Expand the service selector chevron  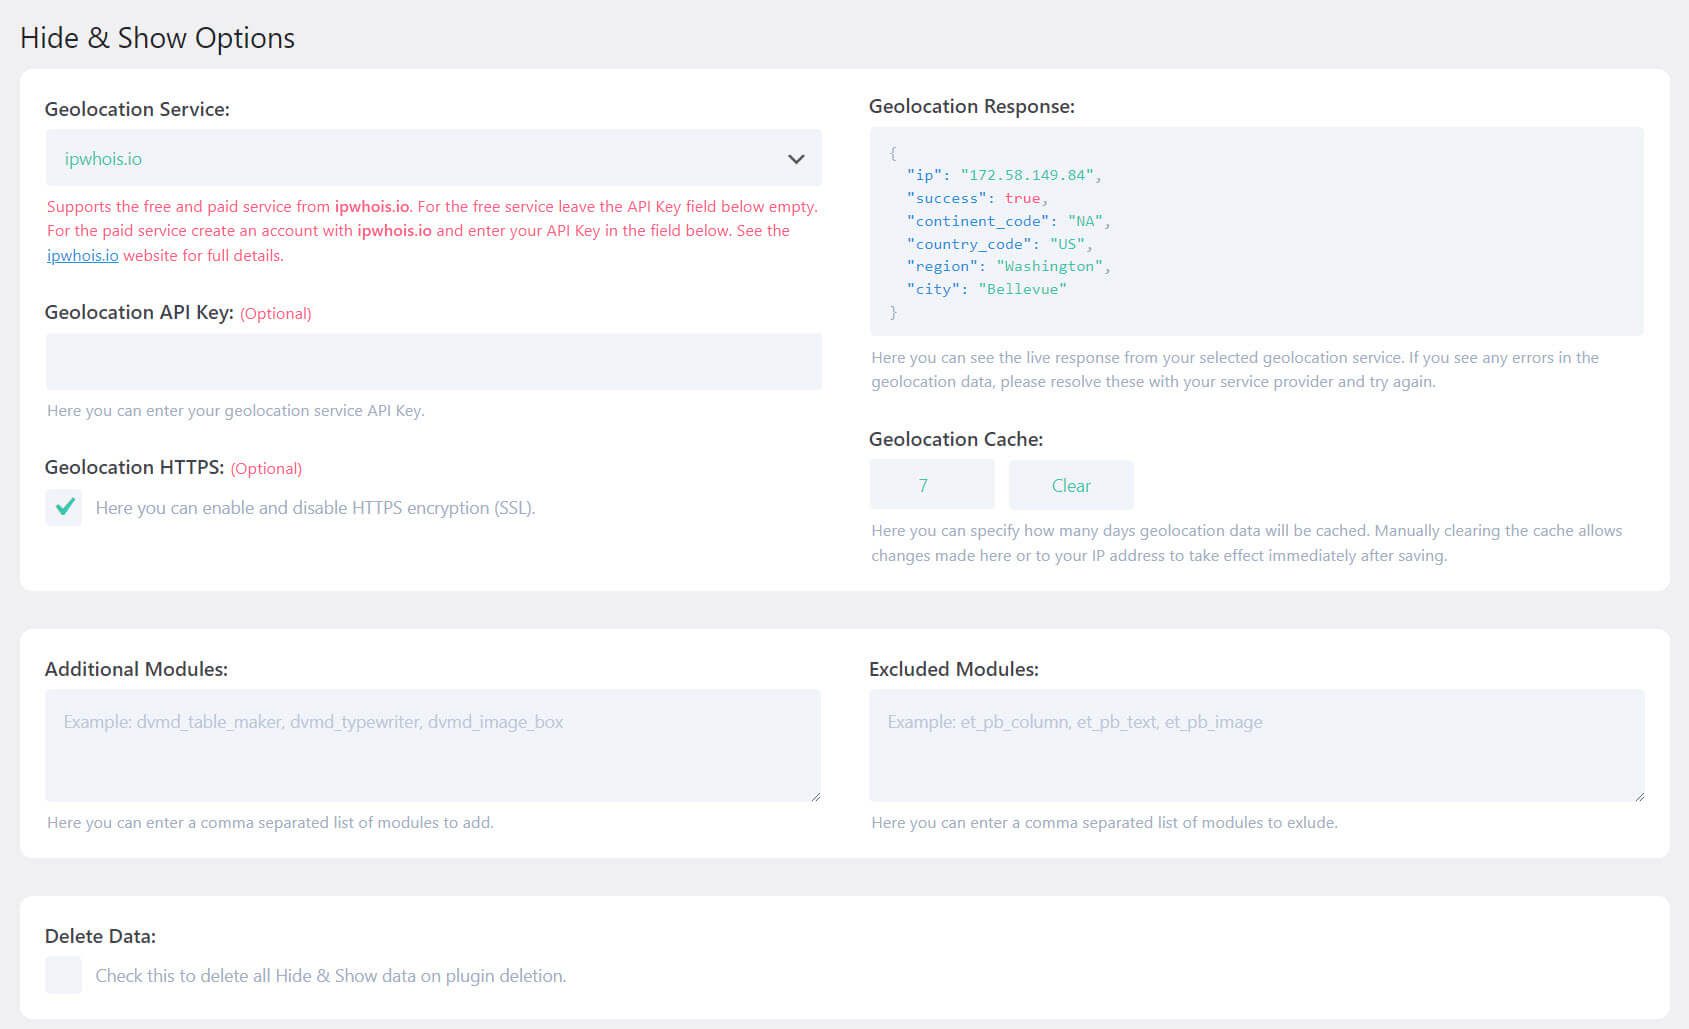795,158
